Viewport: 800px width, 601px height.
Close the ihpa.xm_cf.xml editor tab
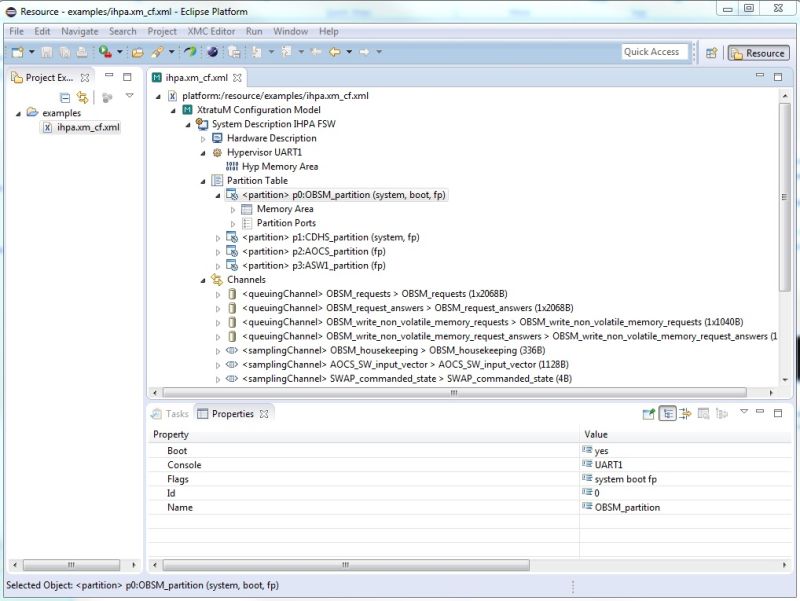tap(237, 78)
